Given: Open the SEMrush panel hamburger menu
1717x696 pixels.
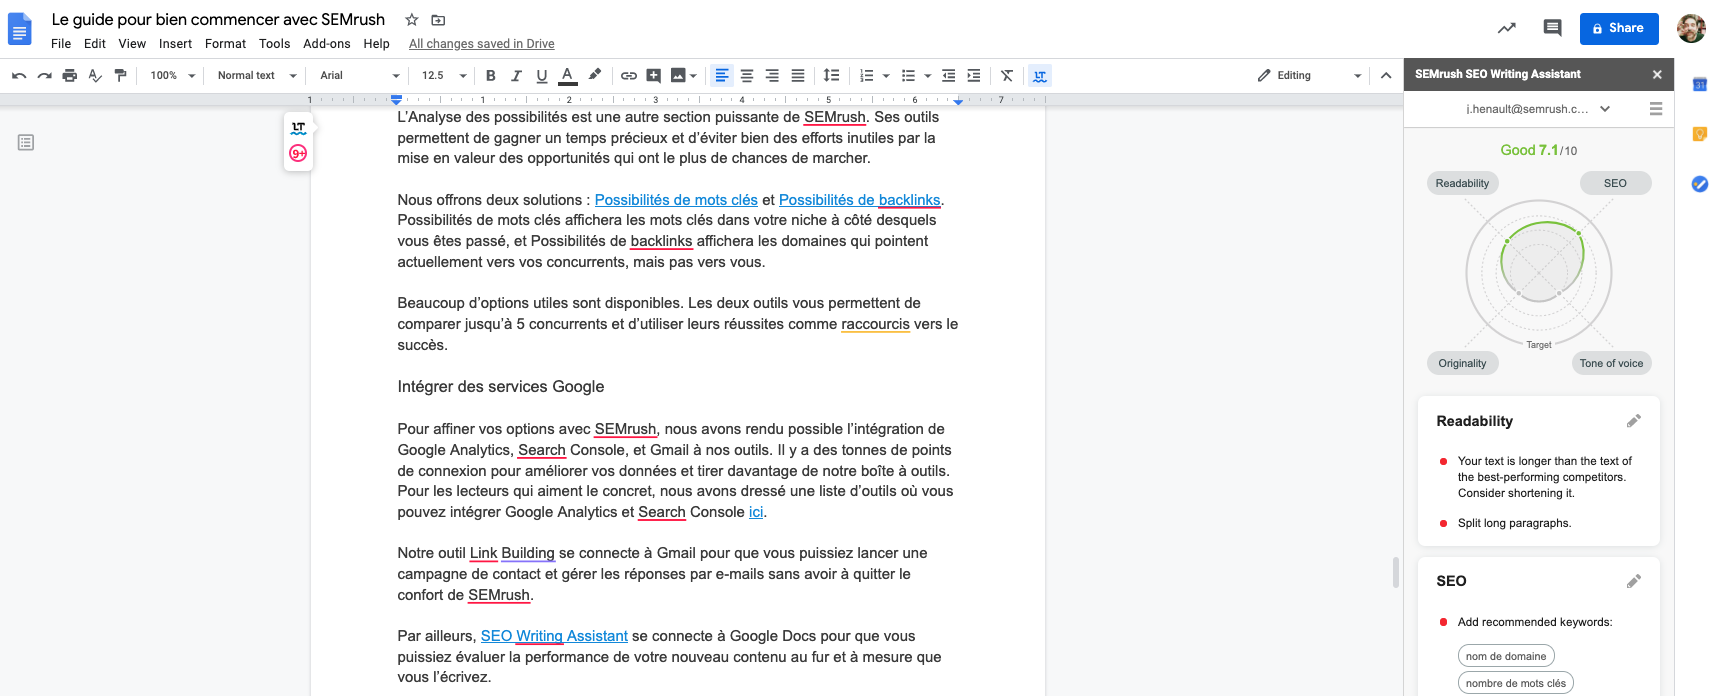Looking at the screenshot, I should pyautogui.click(x=1656, y=109).
